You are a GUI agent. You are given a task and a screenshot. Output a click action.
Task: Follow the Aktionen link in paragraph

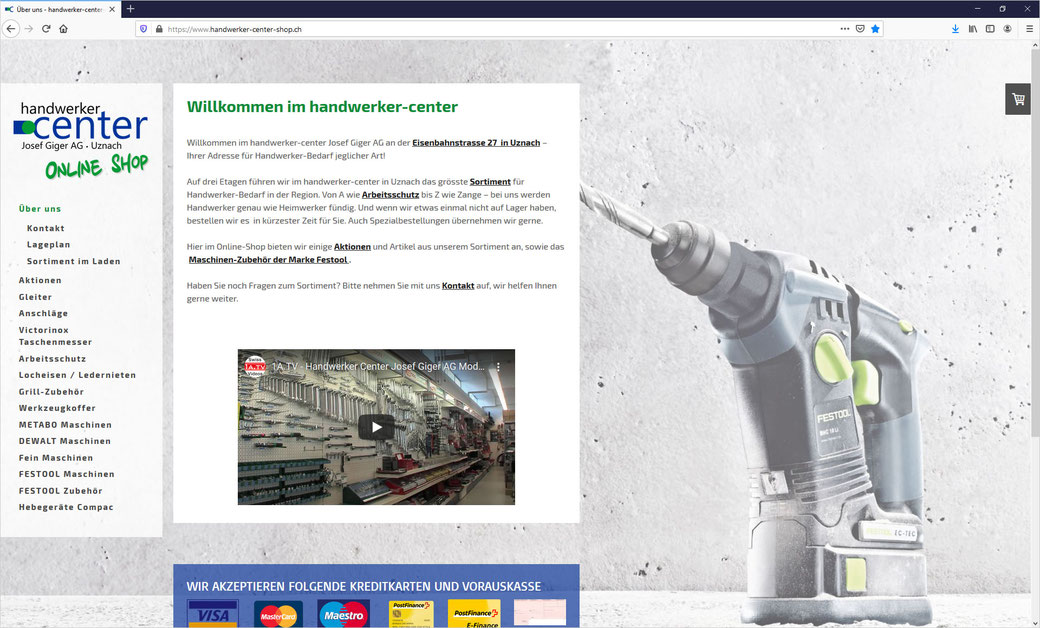tap(352, 247)
